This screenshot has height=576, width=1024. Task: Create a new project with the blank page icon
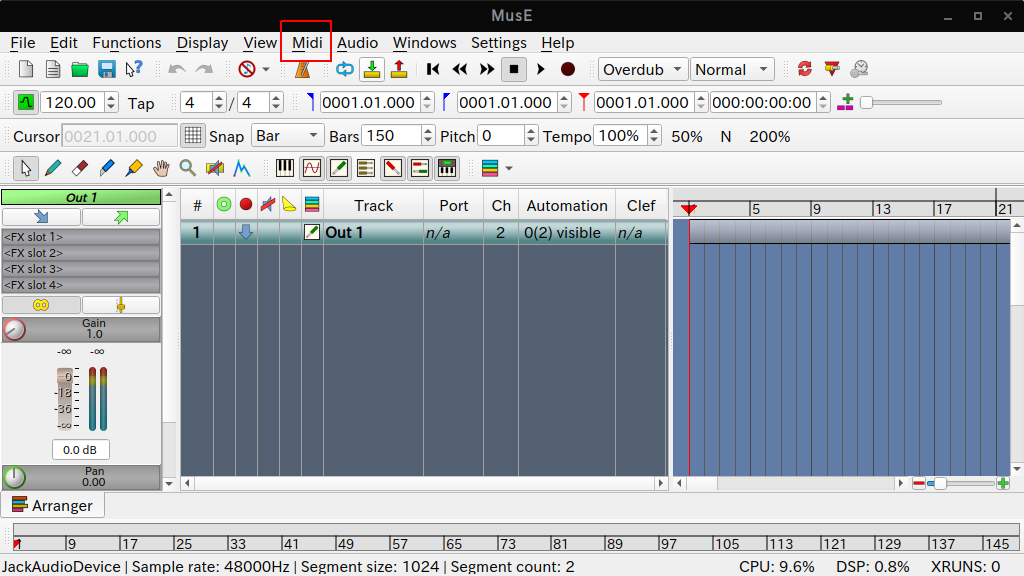tap(26, 69)
